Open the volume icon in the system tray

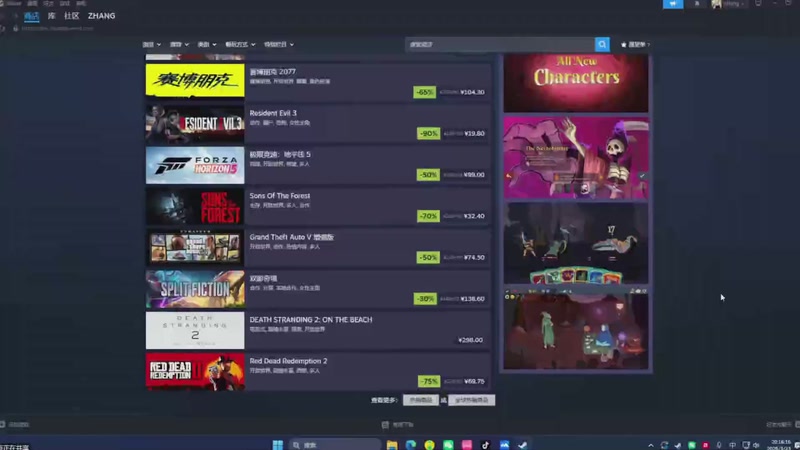click(756, 445)
